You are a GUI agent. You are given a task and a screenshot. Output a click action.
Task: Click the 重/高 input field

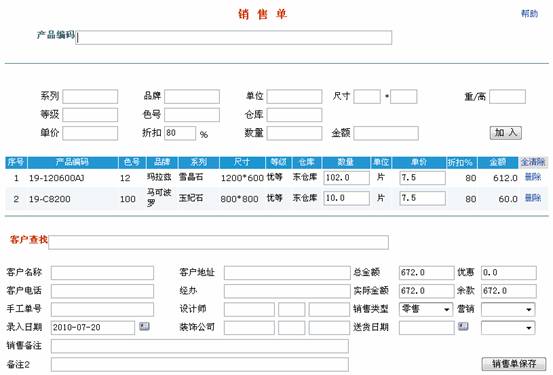tap(508, 97)
